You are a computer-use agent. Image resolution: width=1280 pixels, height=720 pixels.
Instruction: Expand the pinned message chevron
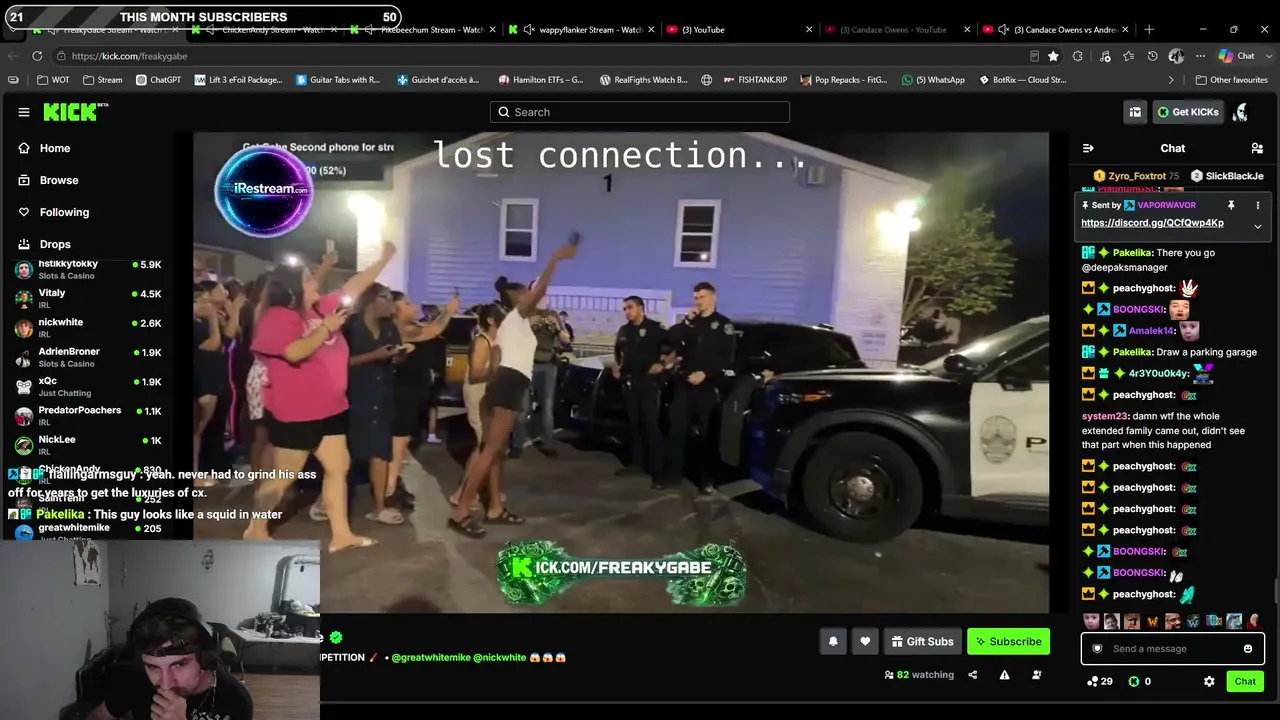1258,226
